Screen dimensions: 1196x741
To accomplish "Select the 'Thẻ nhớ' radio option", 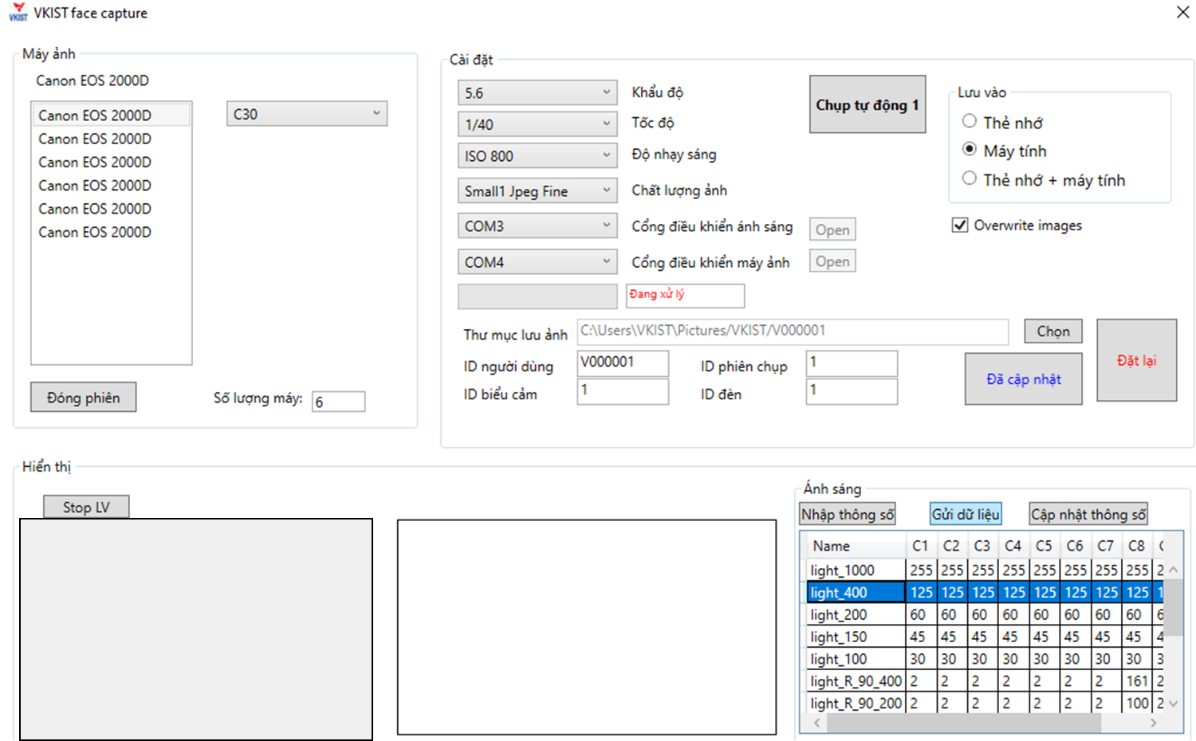I will [969, 122].
